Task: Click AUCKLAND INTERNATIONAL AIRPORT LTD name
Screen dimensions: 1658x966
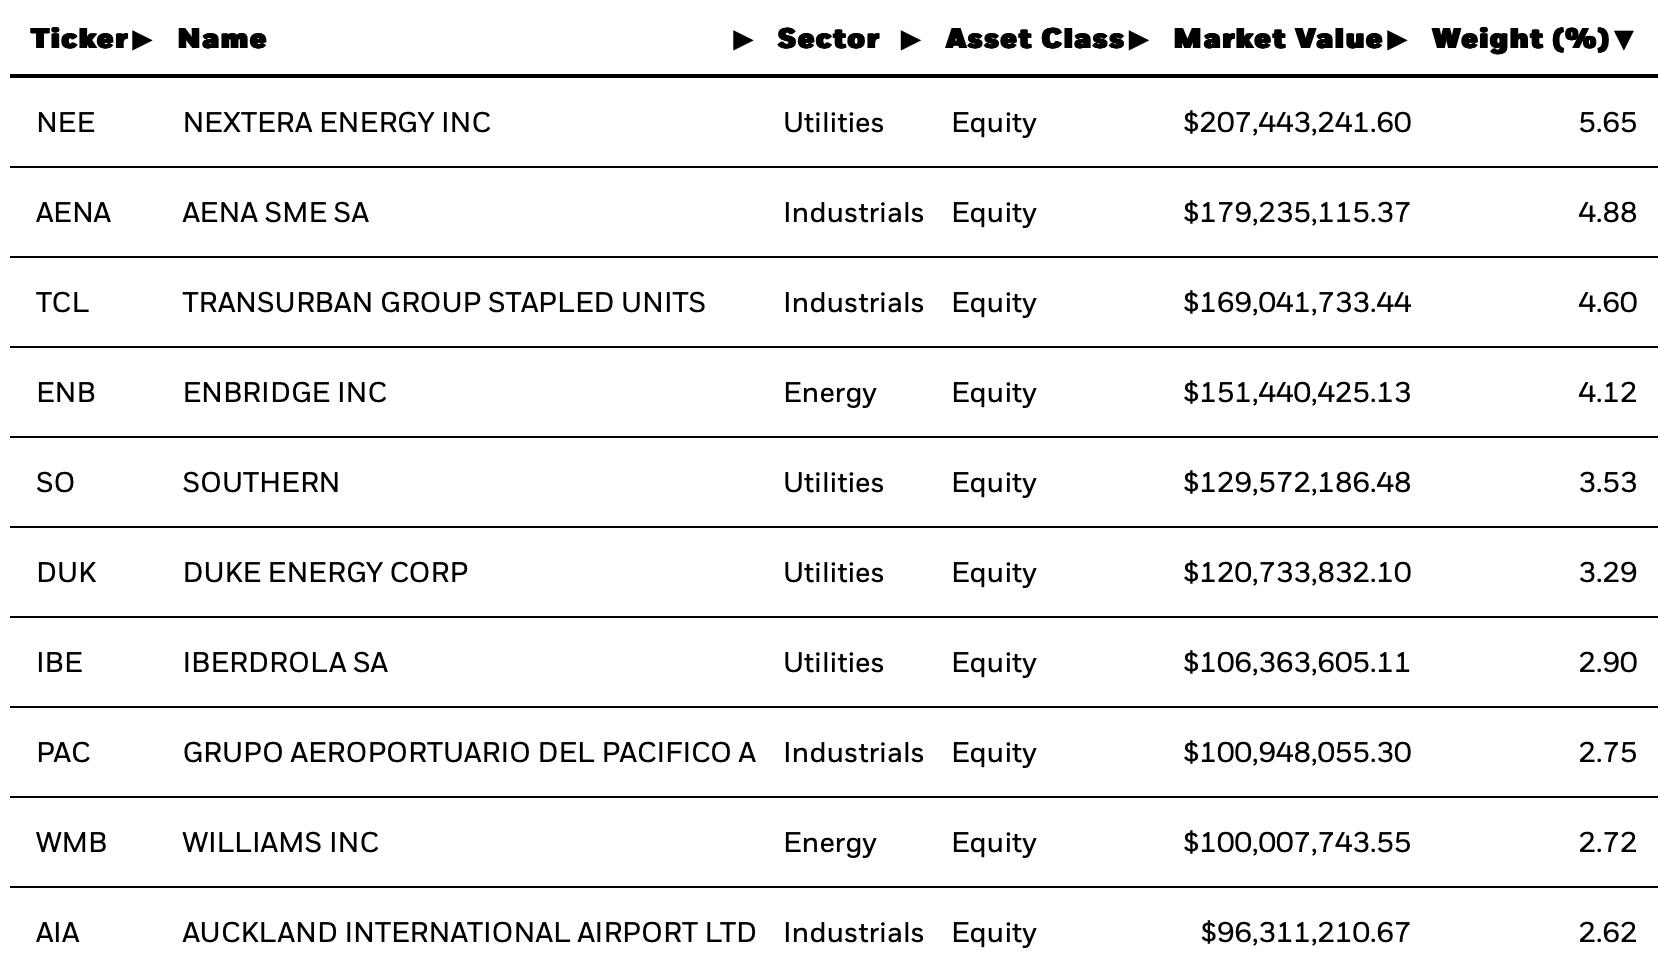Action: 469,932
